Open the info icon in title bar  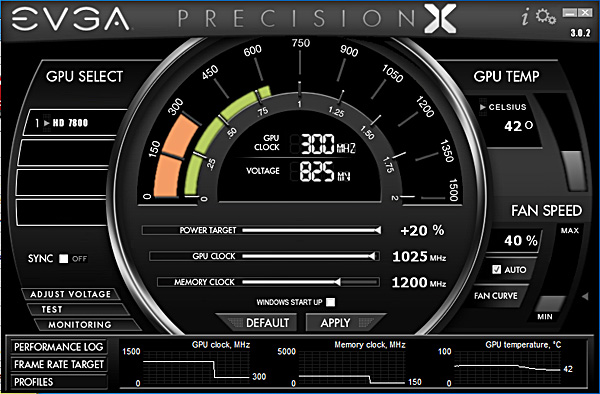525,17
